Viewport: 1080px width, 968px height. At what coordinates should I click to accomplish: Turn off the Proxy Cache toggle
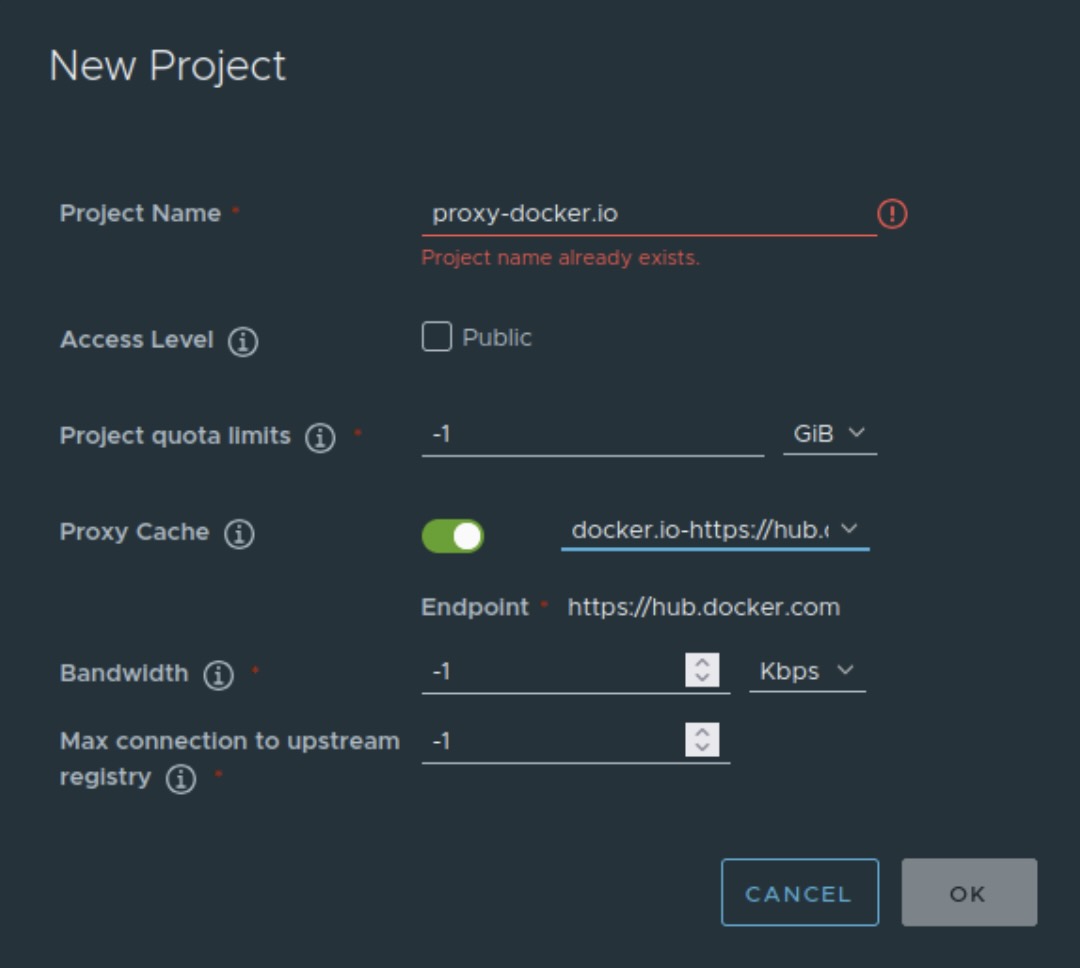[452, 536]
